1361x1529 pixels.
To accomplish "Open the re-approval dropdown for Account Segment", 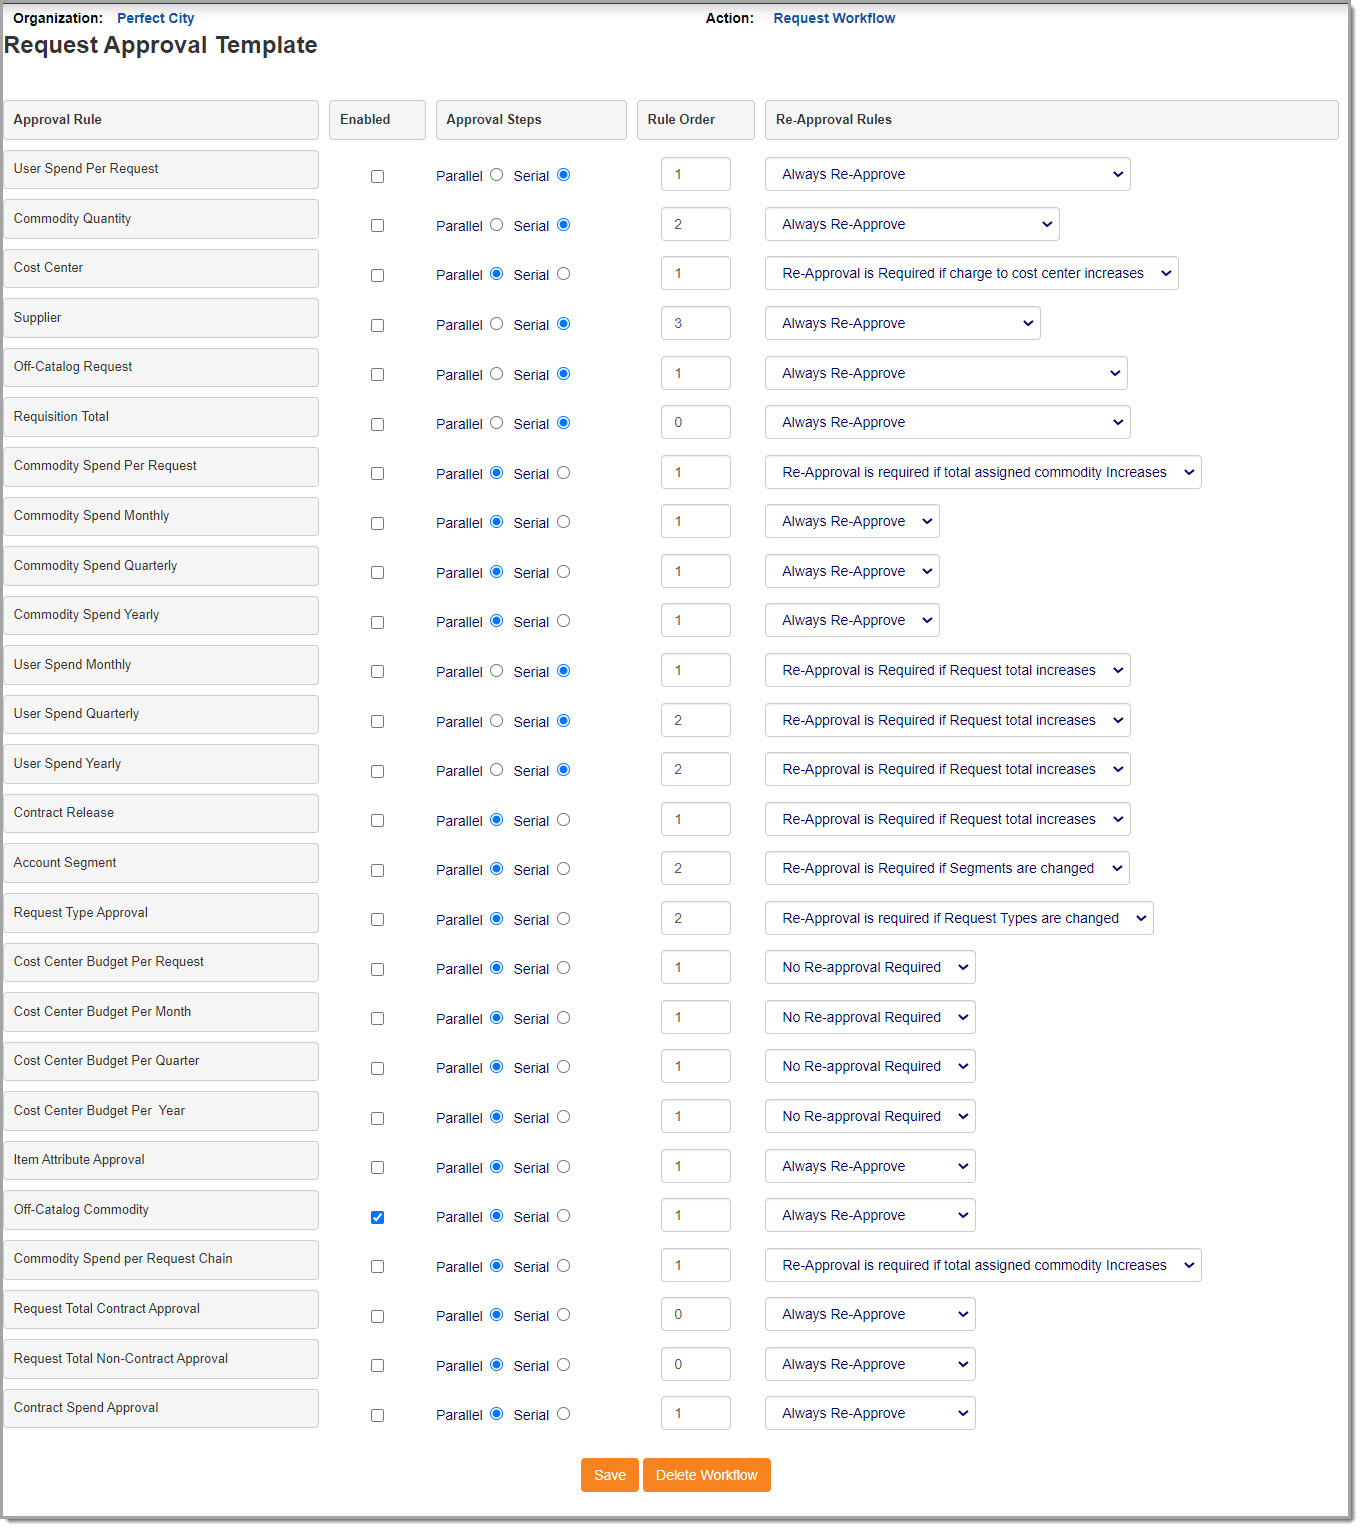I will 947,868.
